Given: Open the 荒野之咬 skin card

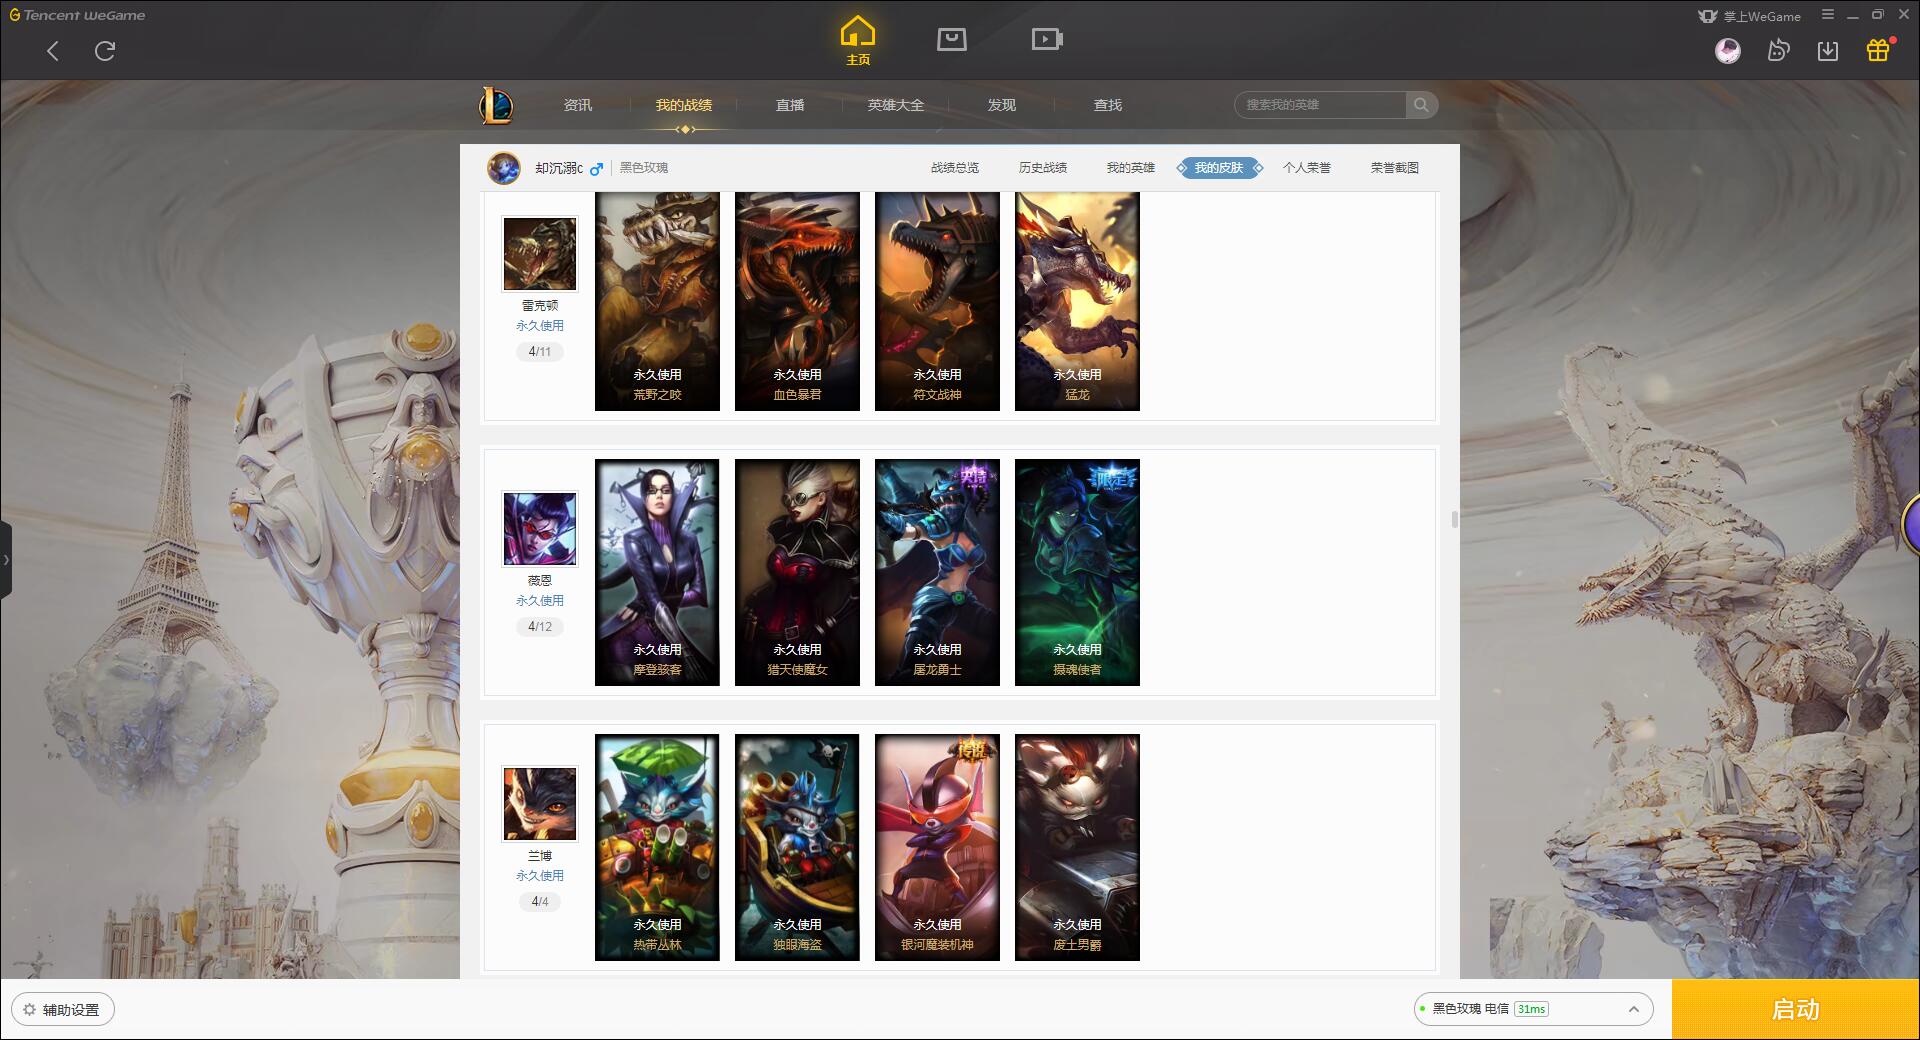Looking at the screenshot, I should 657,301.
